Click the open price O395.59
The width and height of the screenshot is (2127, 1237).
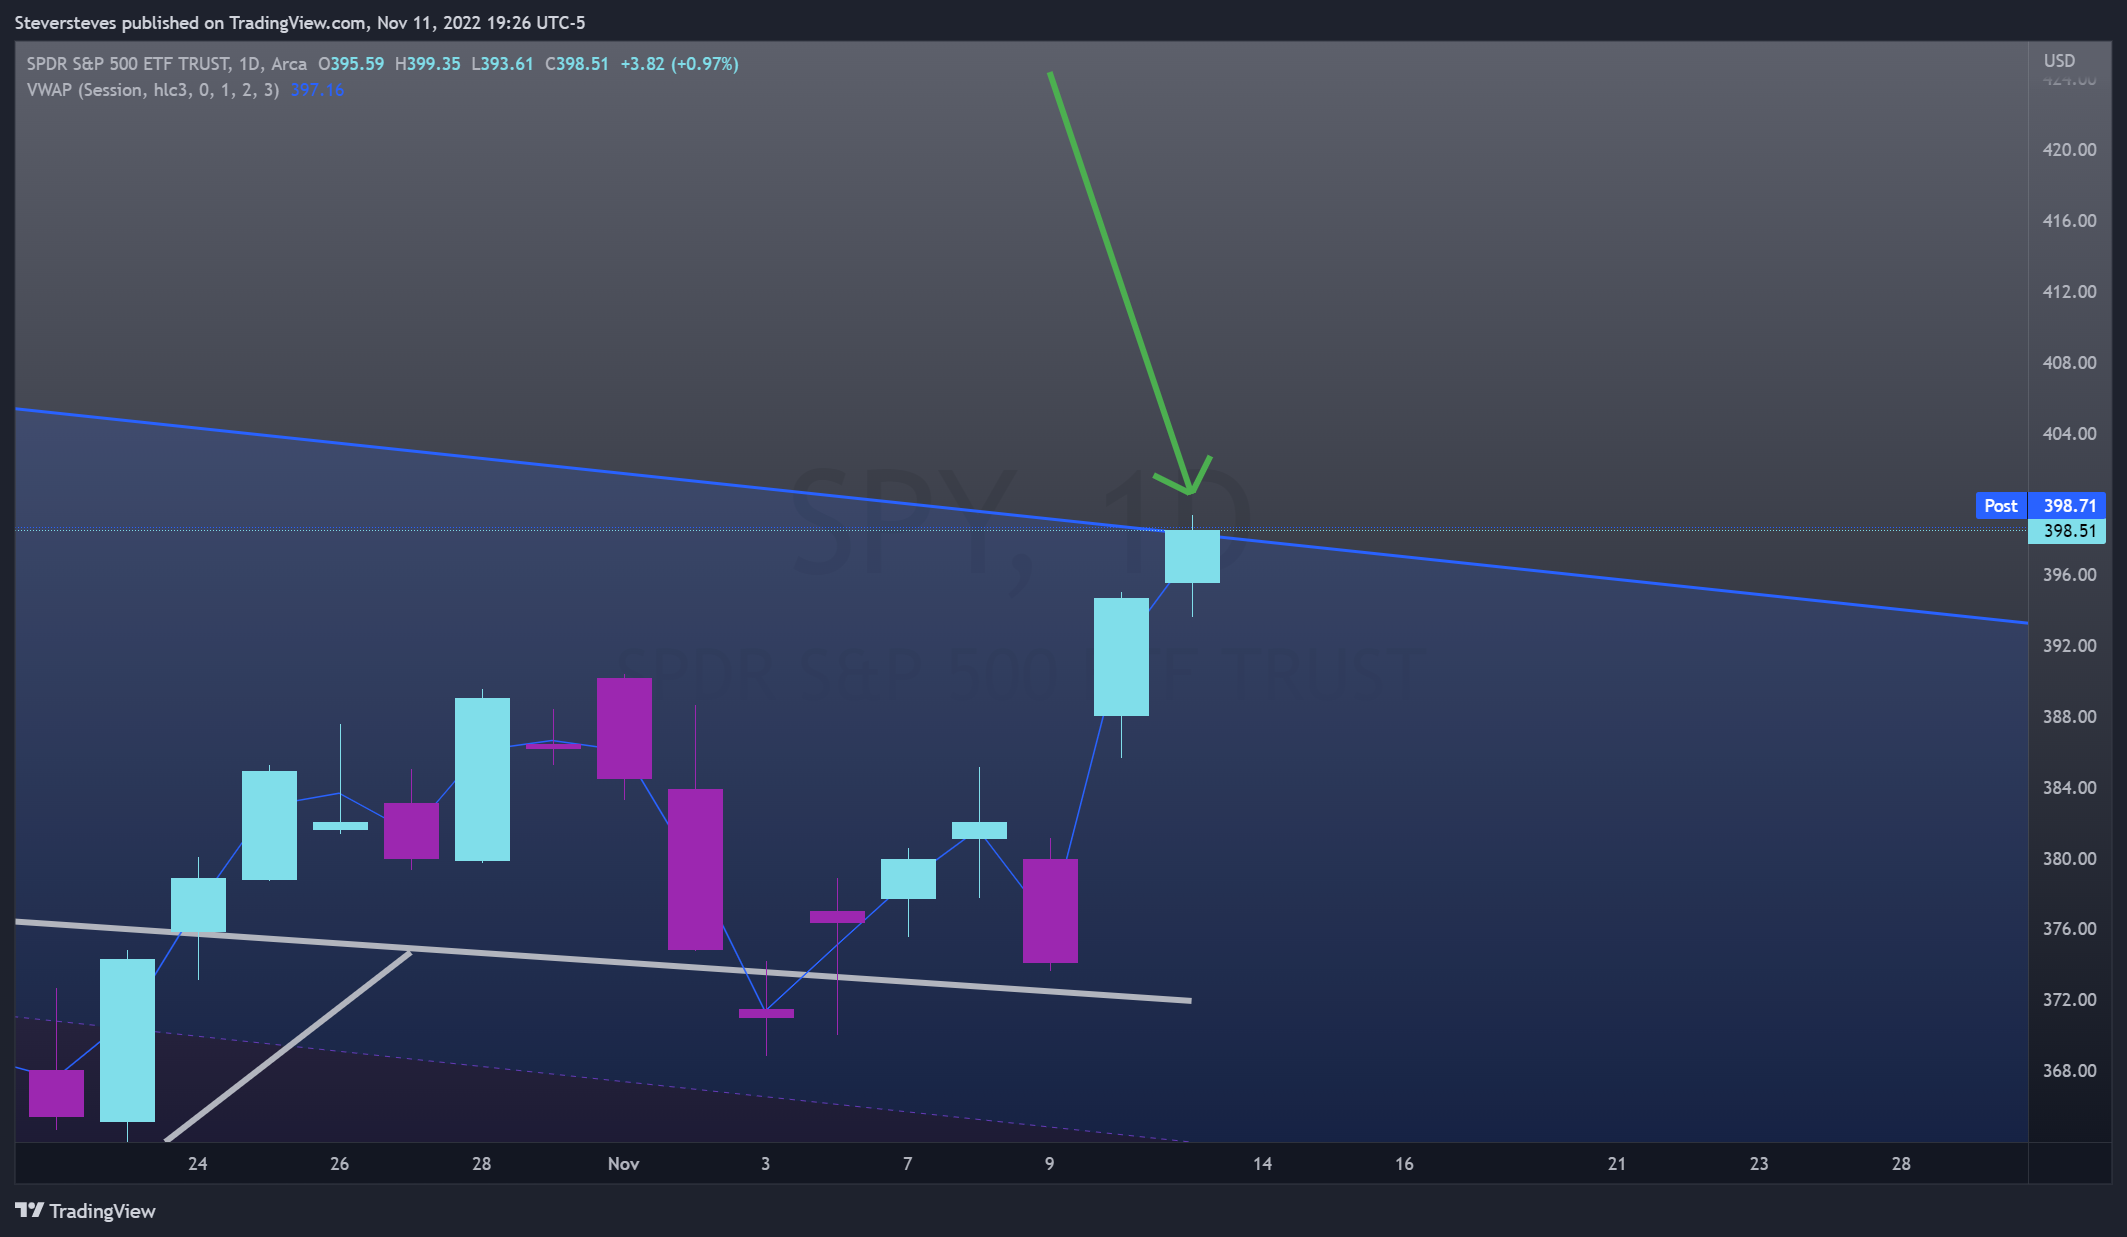click(351, 64)
